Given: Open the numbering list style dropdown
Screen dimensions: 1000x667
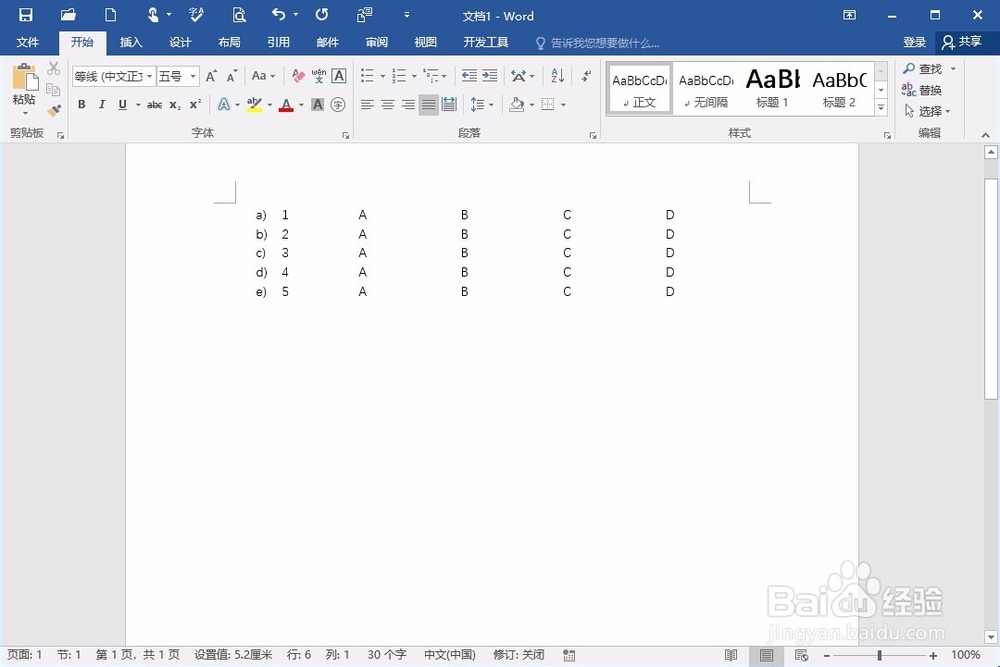Looking at the screenshot, I should coord(414,77).
